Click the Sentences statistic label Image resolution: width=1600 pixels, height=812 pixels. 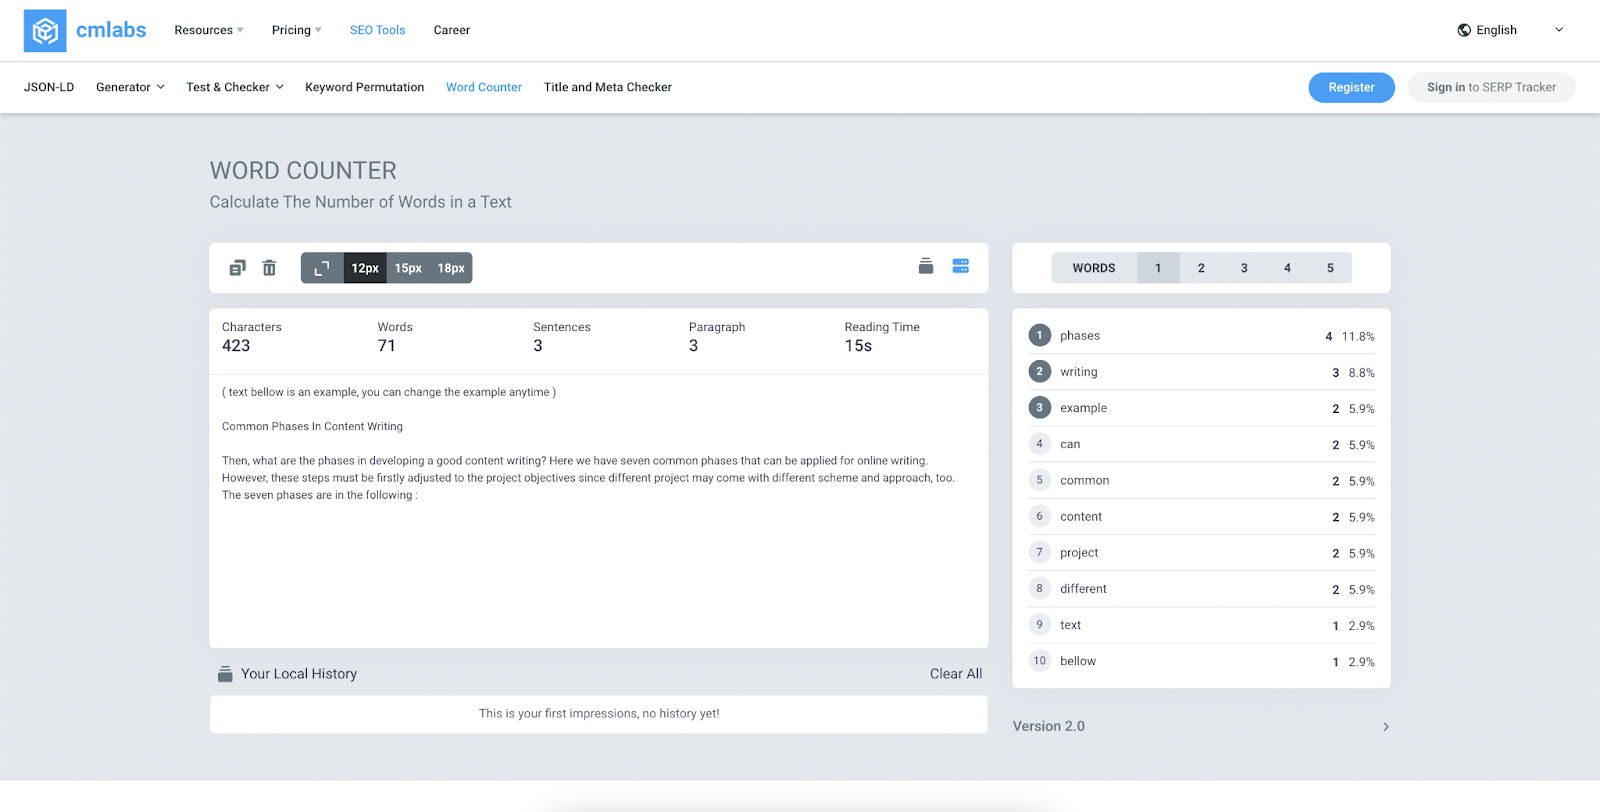pyautogui.click(x=562, y=327)
